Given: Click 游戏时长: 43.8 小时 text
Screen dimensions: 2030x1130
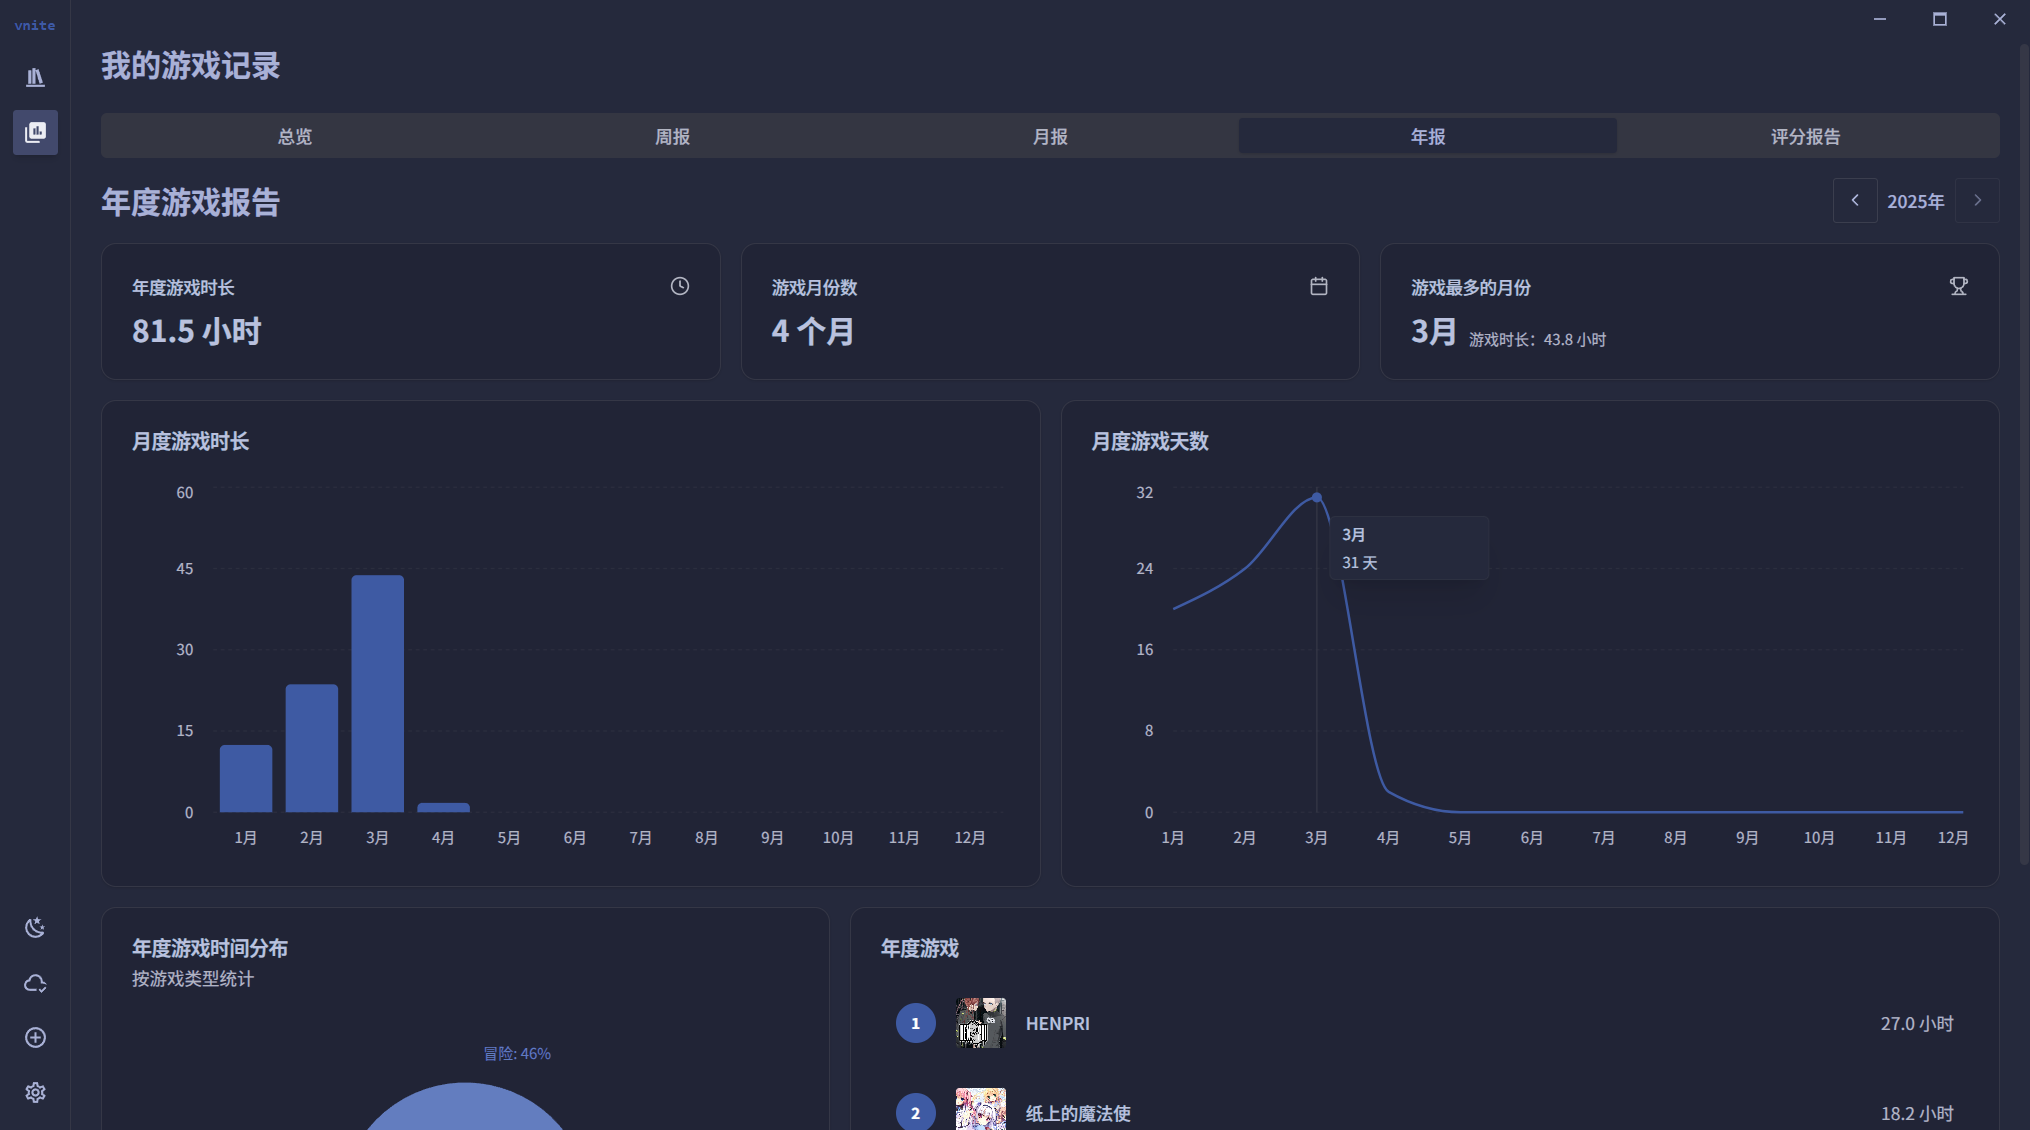Looking at the screenshot, I should [1537, 340].
